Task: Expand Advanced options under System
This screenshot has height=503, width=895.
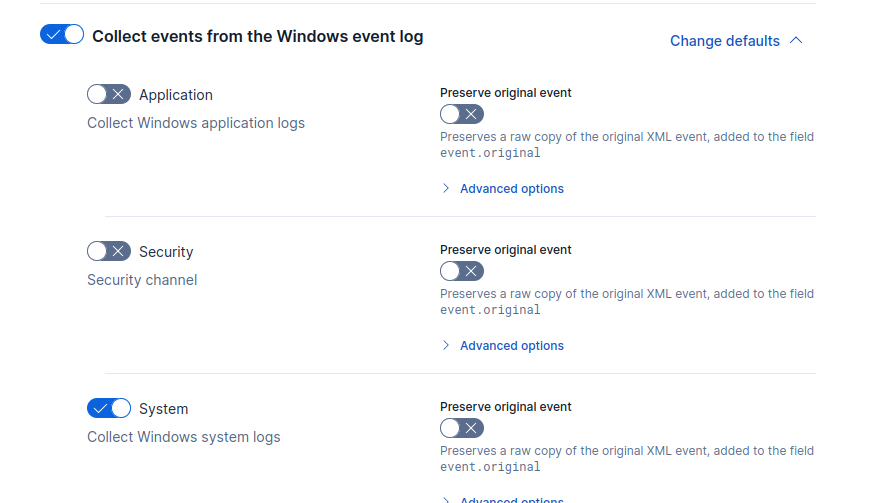Action: pyautogui.click(x=511, y=499)
